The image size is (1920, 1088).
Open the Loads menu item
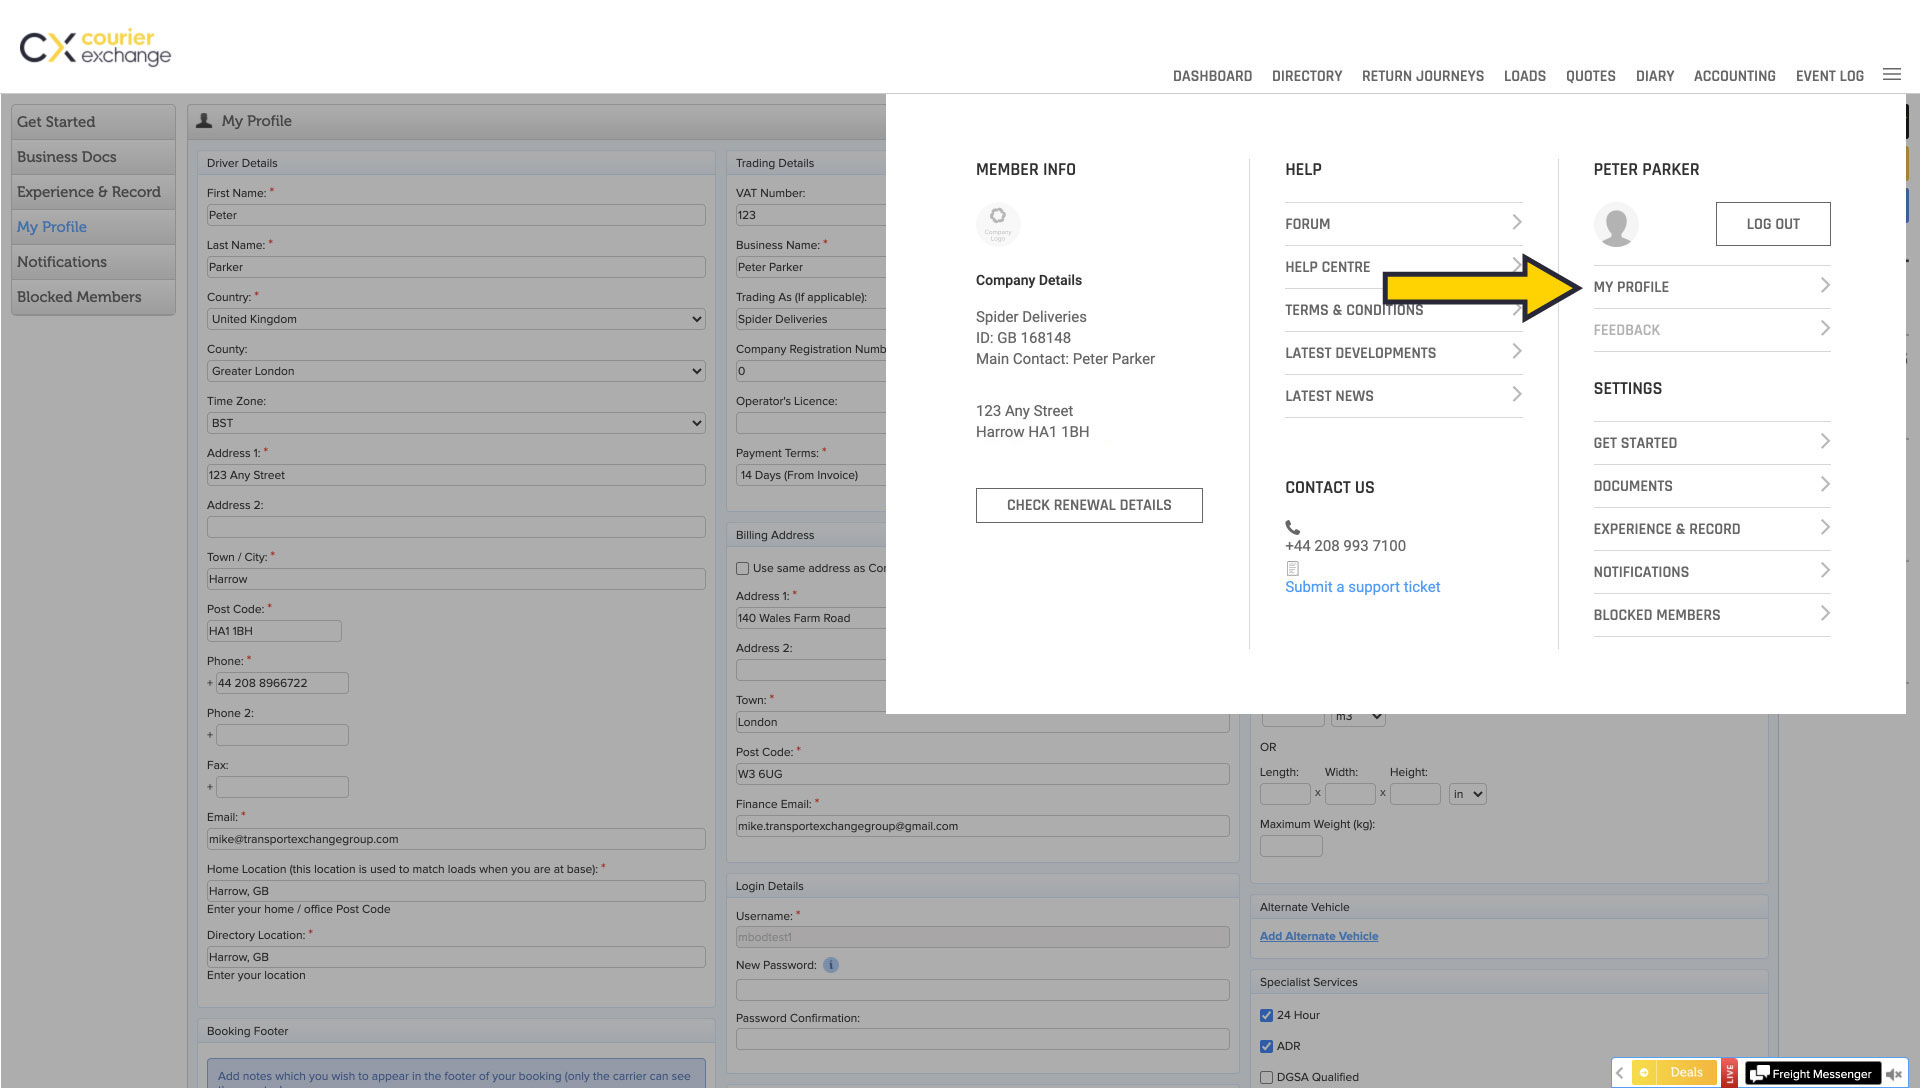1524,76
